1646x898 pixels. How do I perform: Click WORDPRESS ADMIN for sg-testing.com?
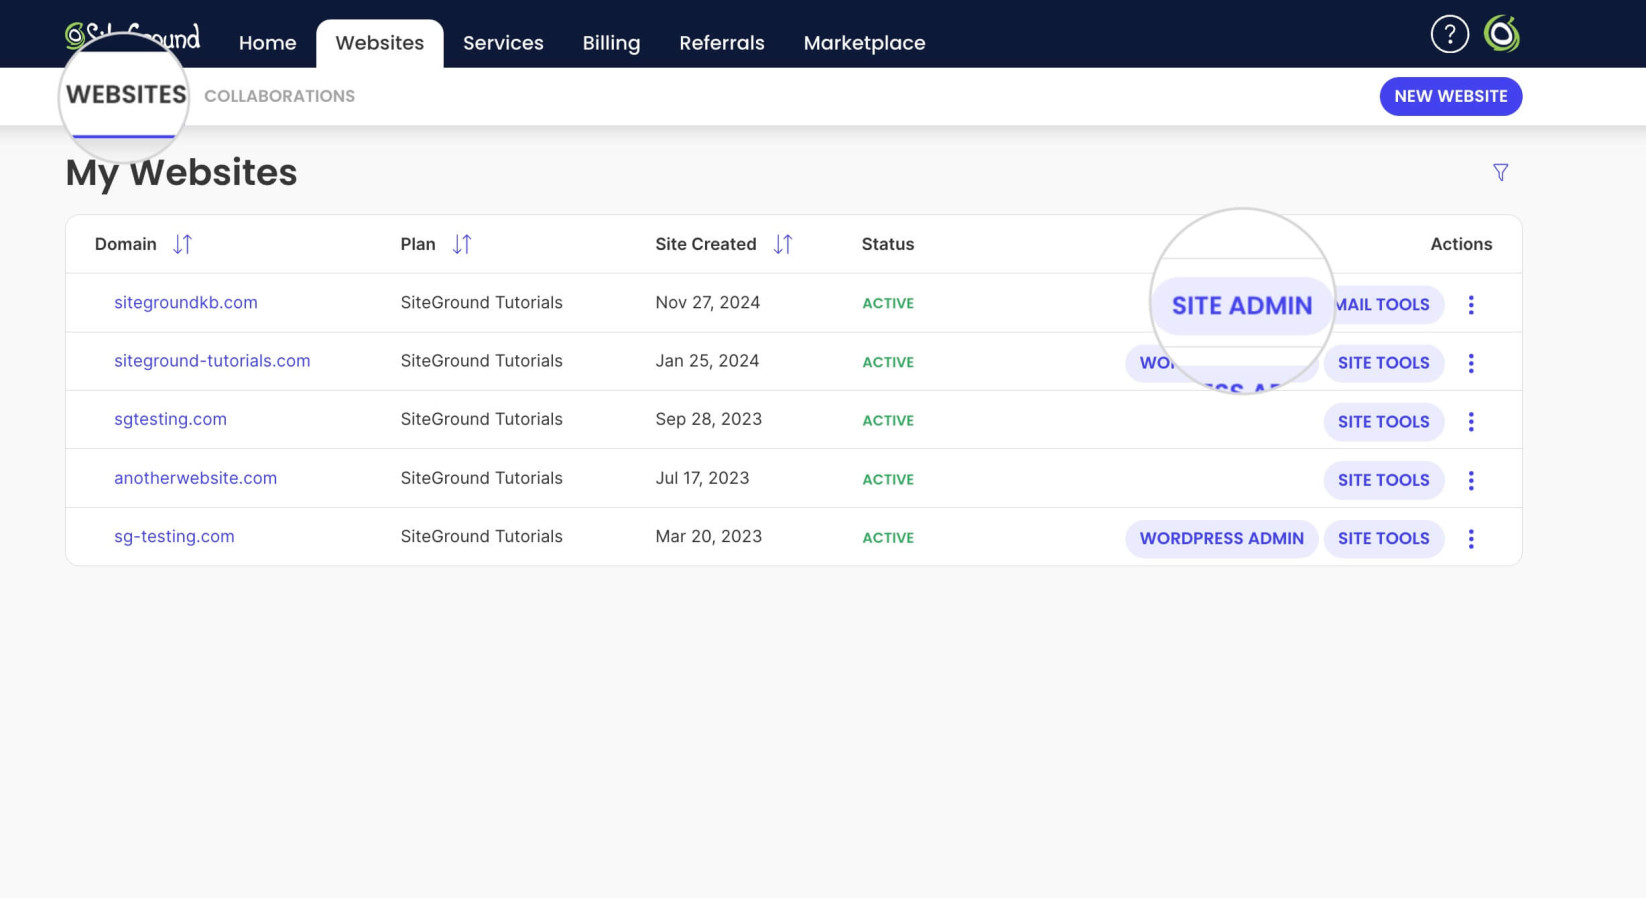1221,539
